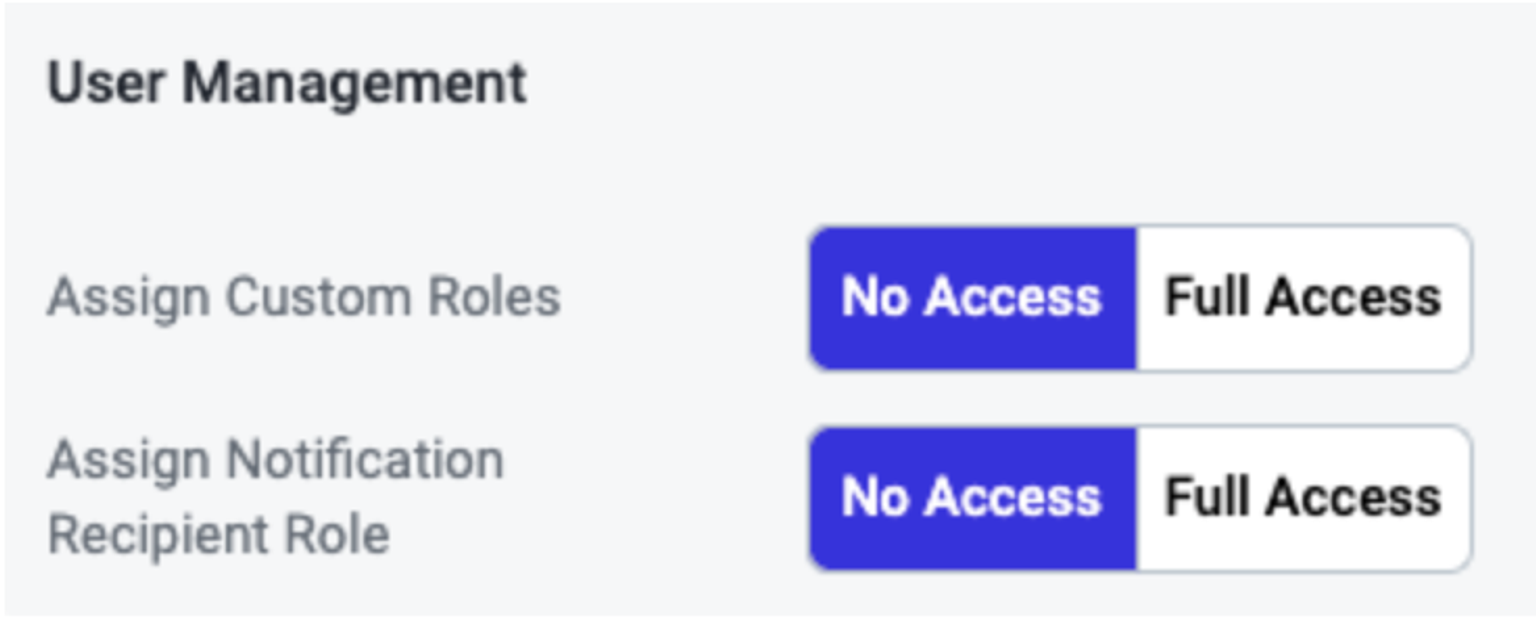Image resolution: width=1536 pixels, height=626 pixels.
Task: Click the Assign Custom Roles label
Action: pyautogui.click(x=304, y=298)
